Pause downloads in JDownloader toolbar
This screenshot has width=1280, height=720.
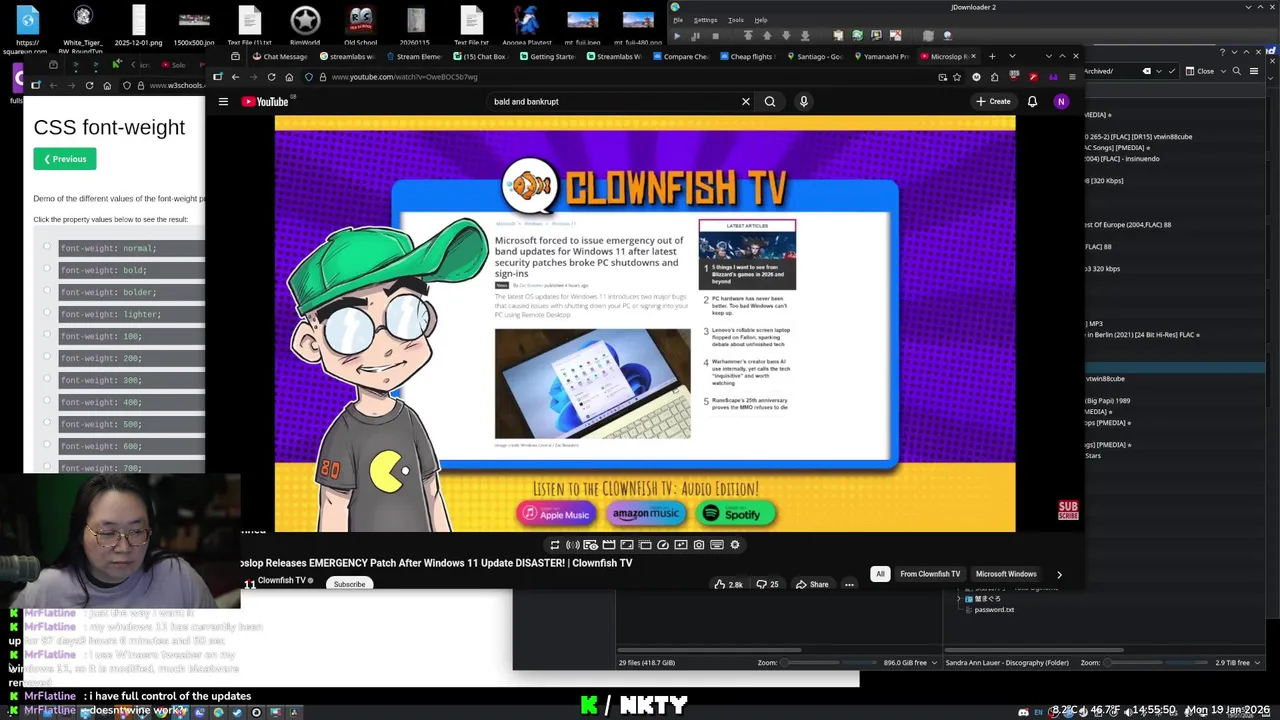click(x=696, y=36)
